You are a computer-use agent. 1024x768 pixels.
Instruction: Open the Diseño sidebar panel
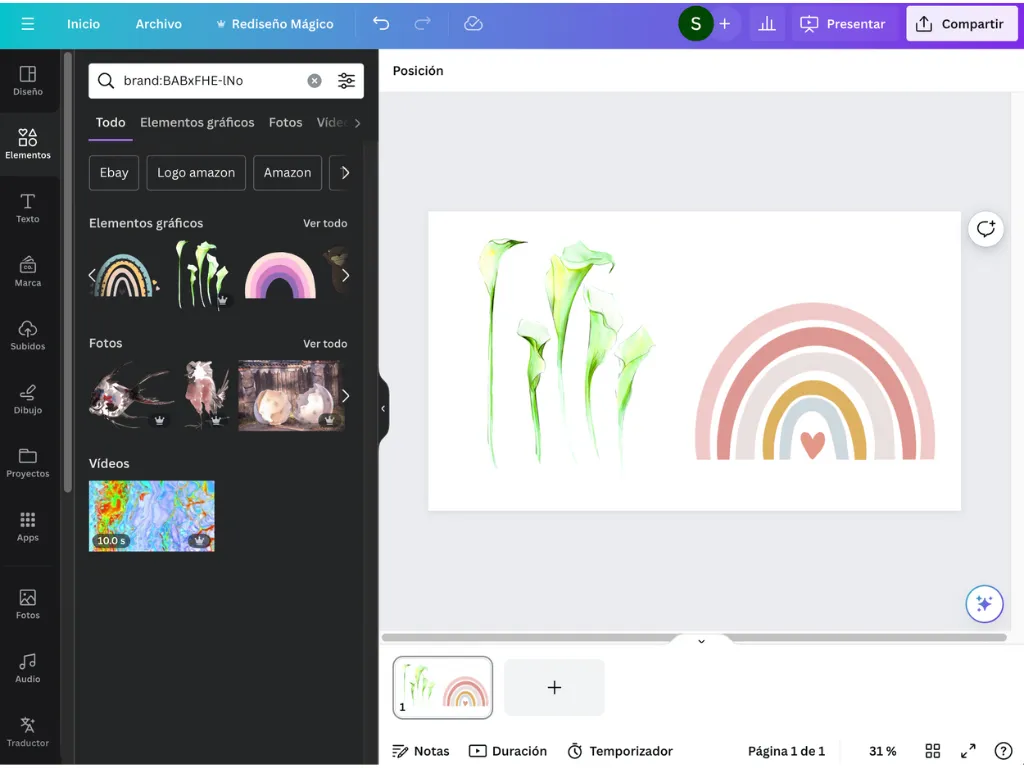click(x=27, y=81)
